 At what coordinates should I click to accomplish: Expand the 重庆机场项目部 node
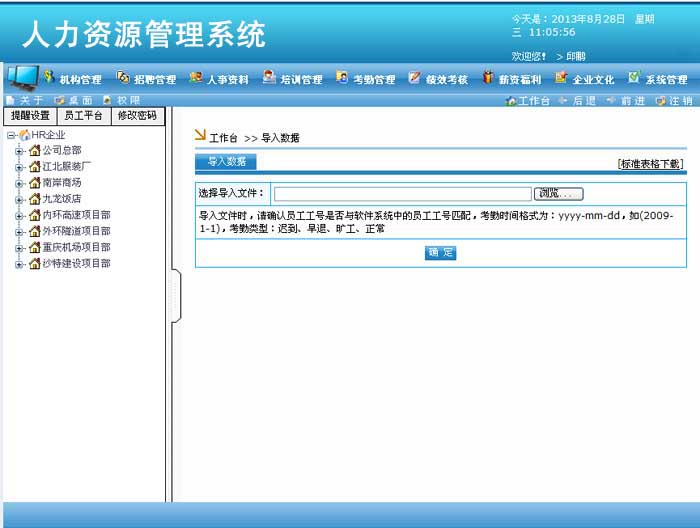[x=19, y=248]
